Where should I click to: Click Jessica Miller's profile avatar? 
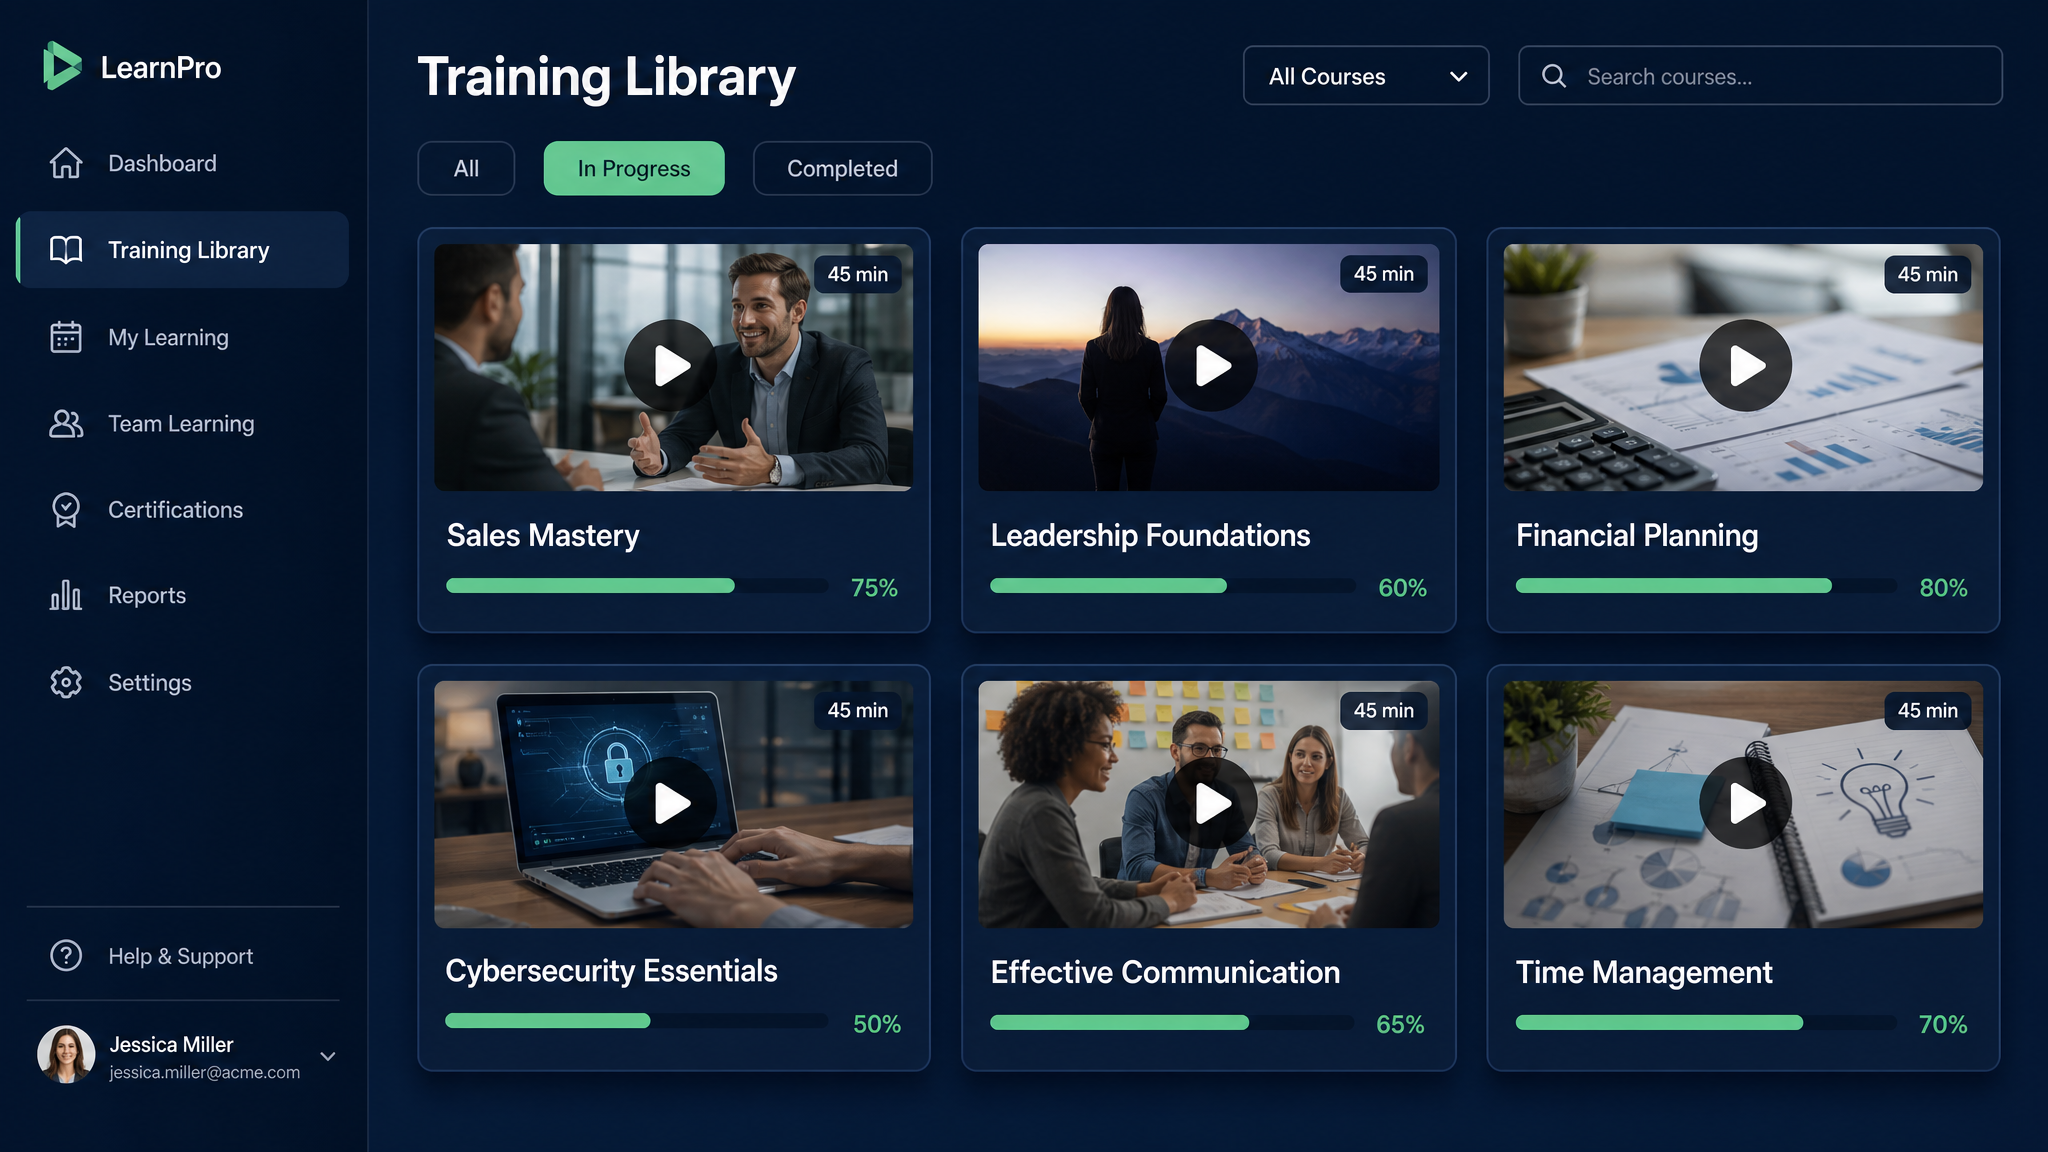66,1054
